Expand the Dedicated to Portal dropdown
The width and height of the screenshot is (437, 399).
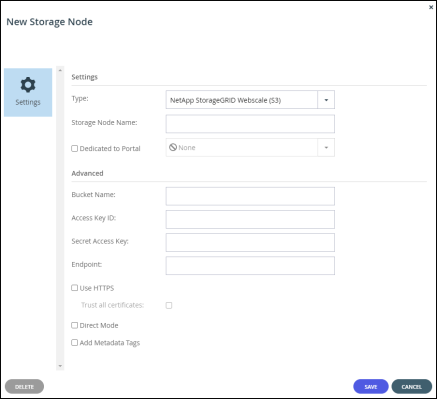coord(326,147)
